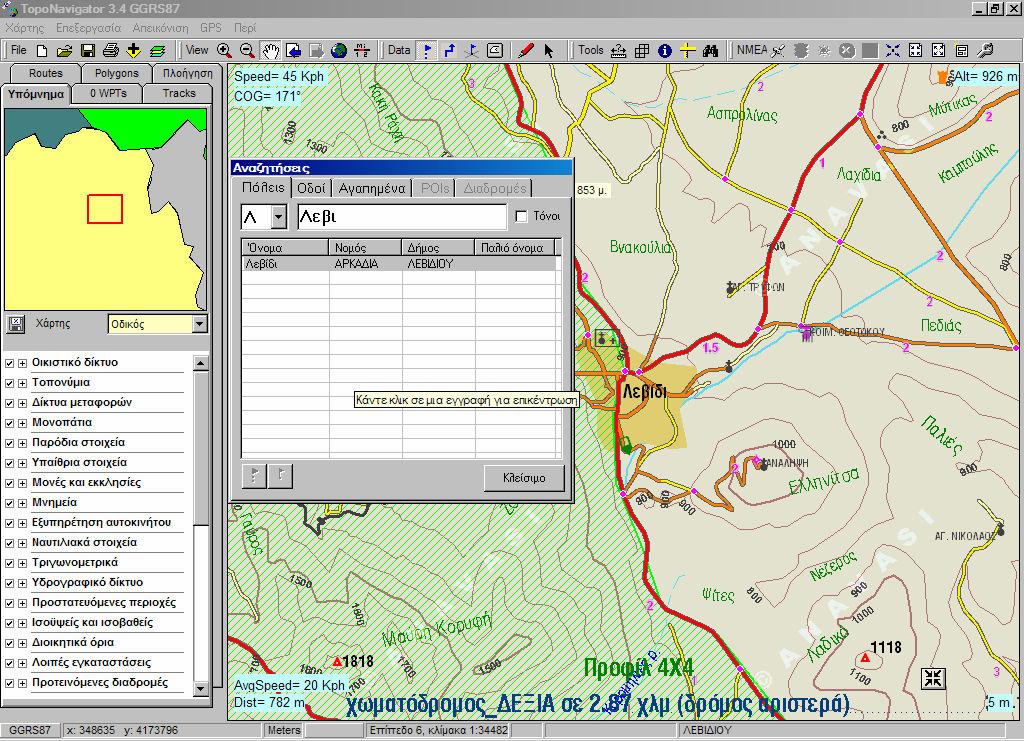The height and width of the screenshot is (741, 1024).
Task: Expand the Ναυτιλιακά στοιχεία node
Action: 22,543
